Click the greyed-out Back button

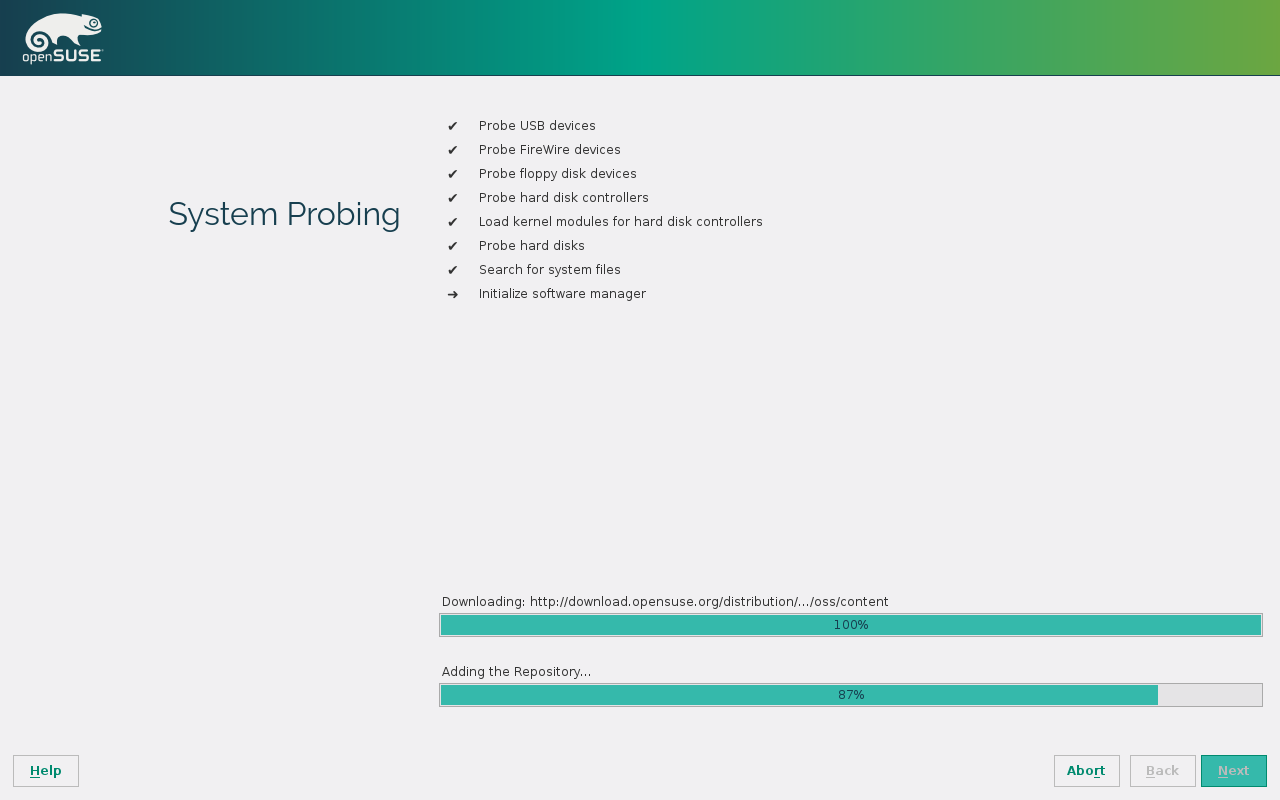coord(1162,771)
